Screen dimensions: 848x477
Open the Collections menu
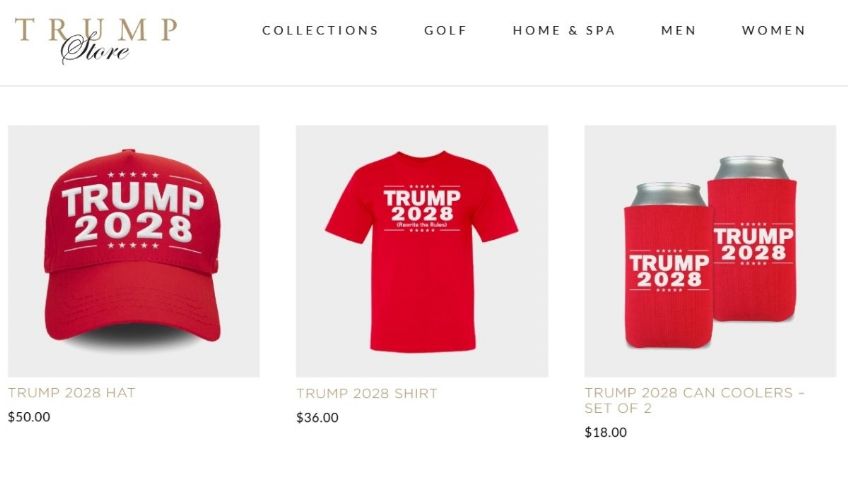pyautogui.click(x=321, y=31)
